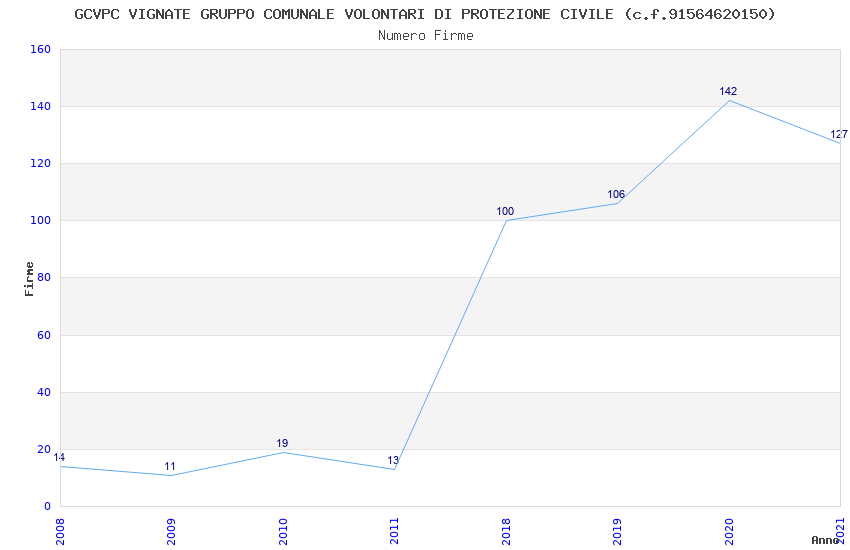Select the data label 14

[x=59, y=458]
